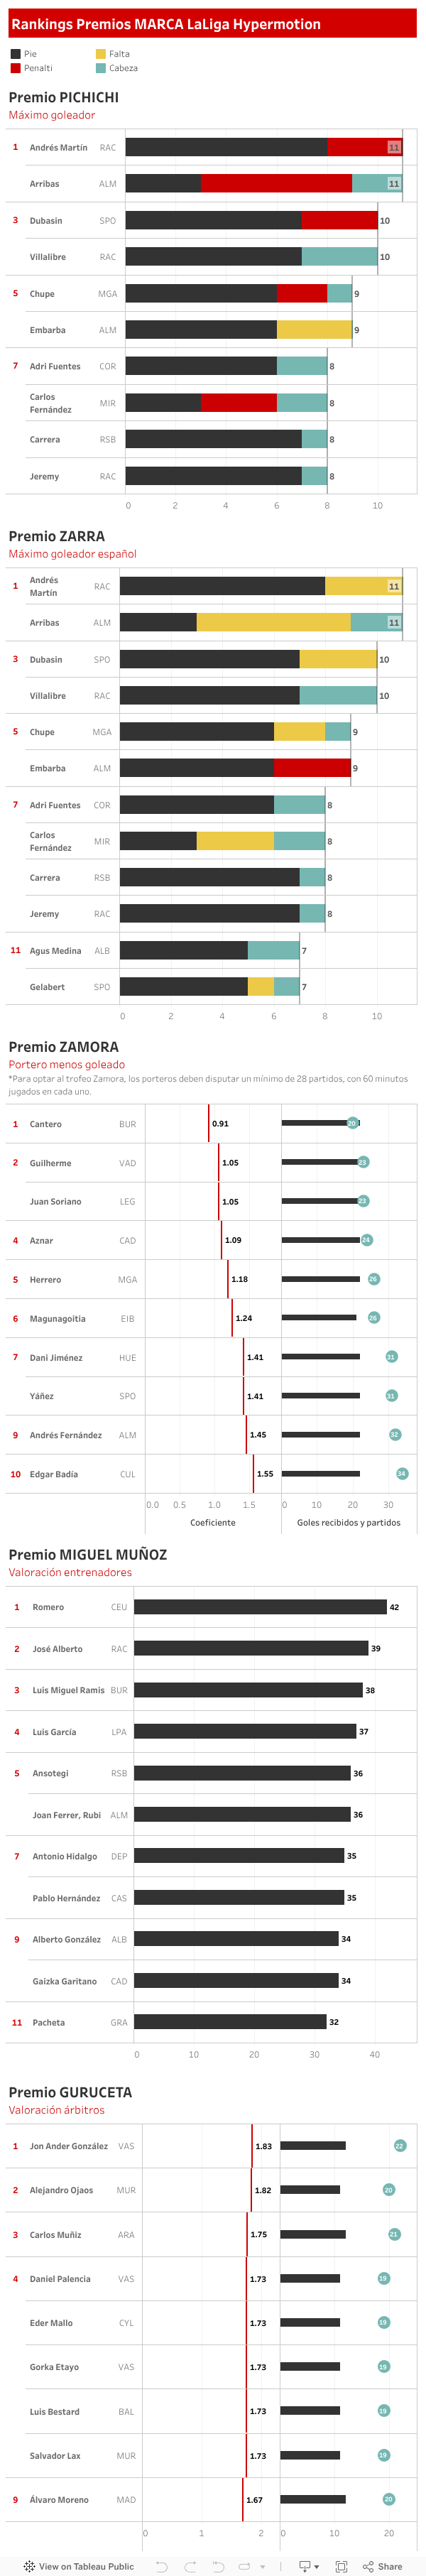The height and width of the screenshot is (2576, 426).
Task: Click the Pie legend color swatch
Action: 15,54
